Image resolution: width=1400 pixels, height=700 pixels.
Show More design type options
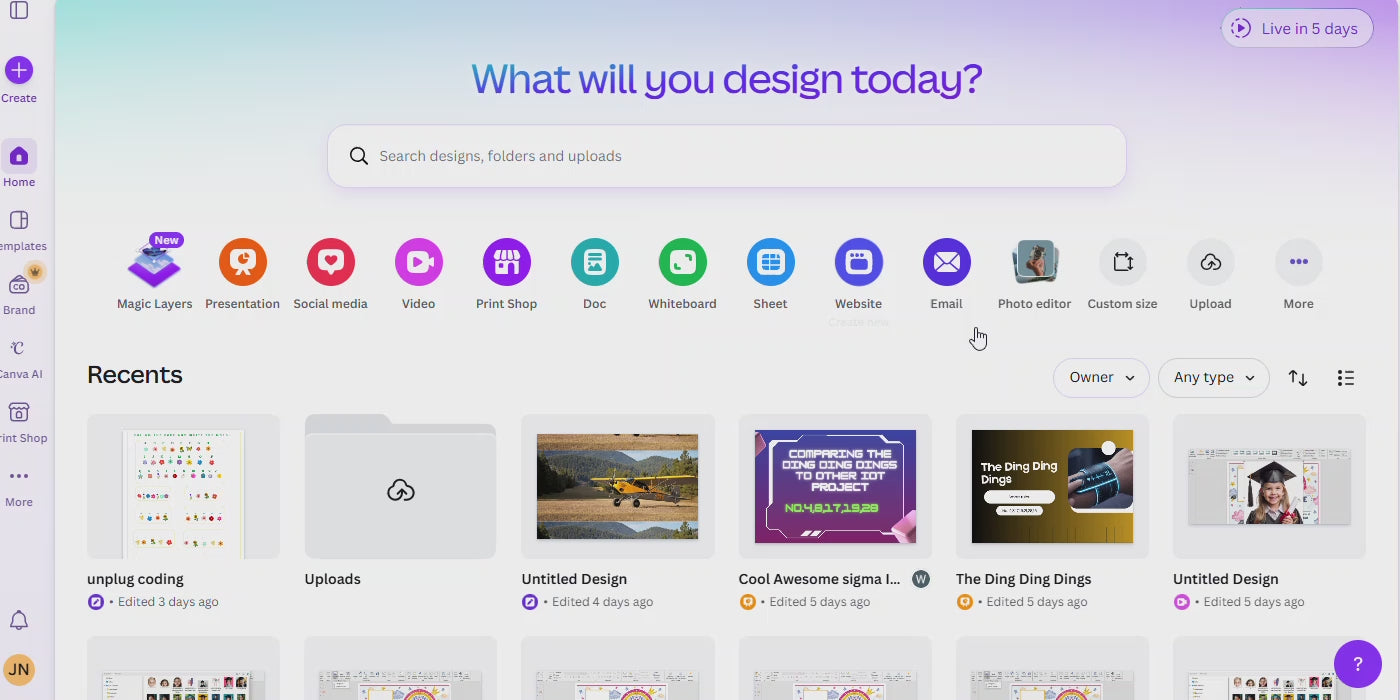click(1298, 263)
